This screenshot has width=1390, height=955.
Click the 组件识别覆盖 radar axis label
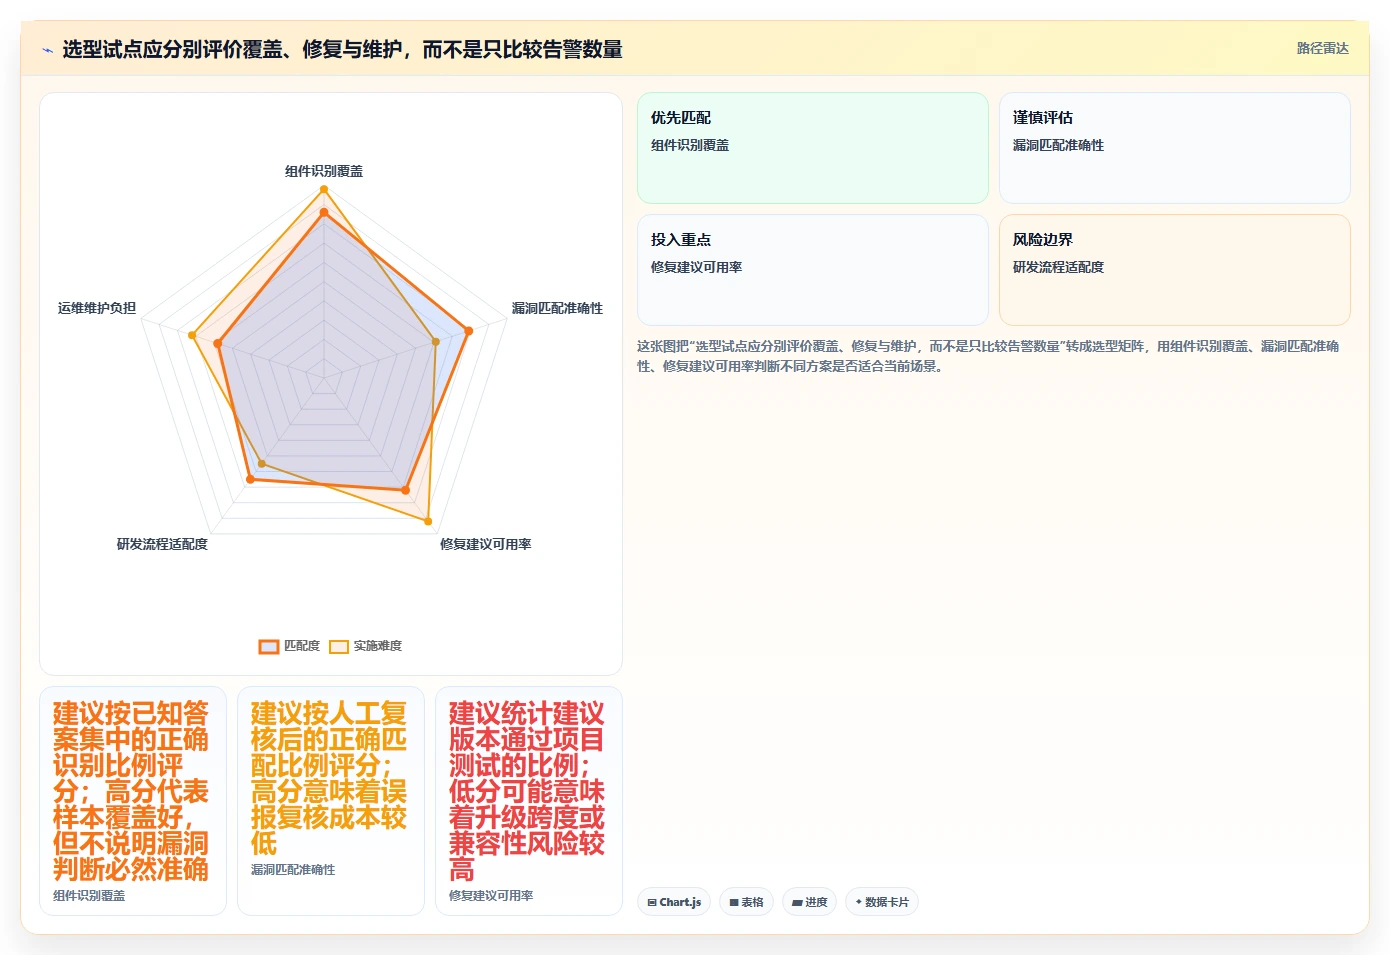(324, 171)
